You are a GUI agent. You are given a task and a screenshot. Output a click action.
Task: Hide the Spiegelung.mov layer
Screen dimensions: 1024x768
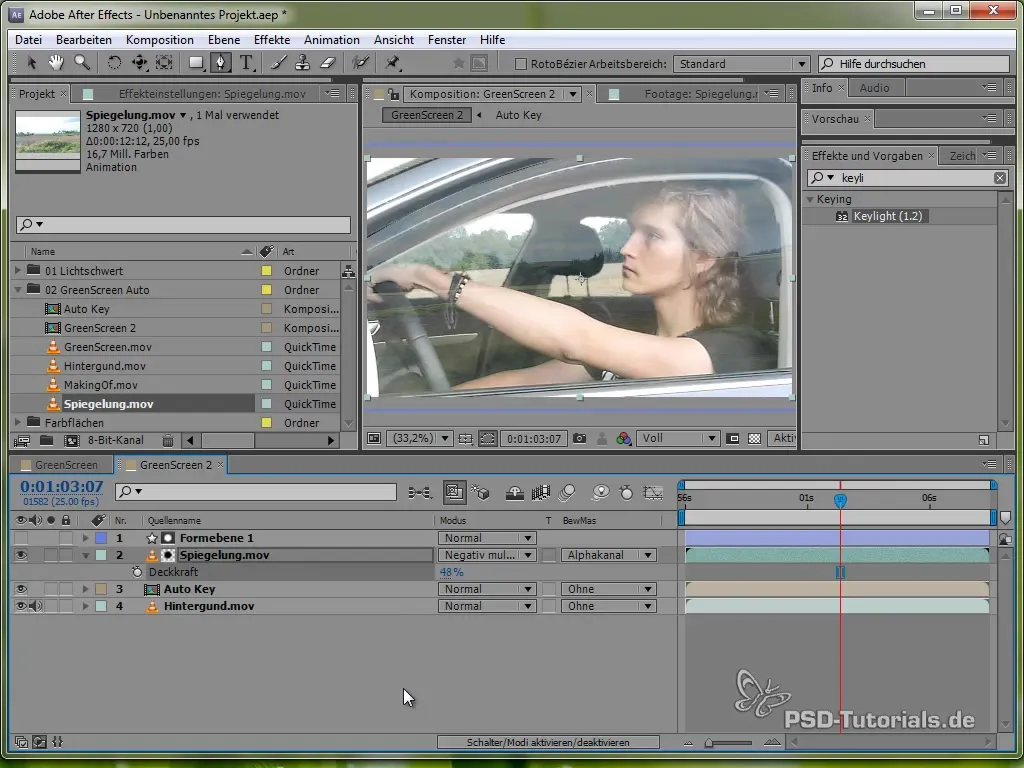21,555
